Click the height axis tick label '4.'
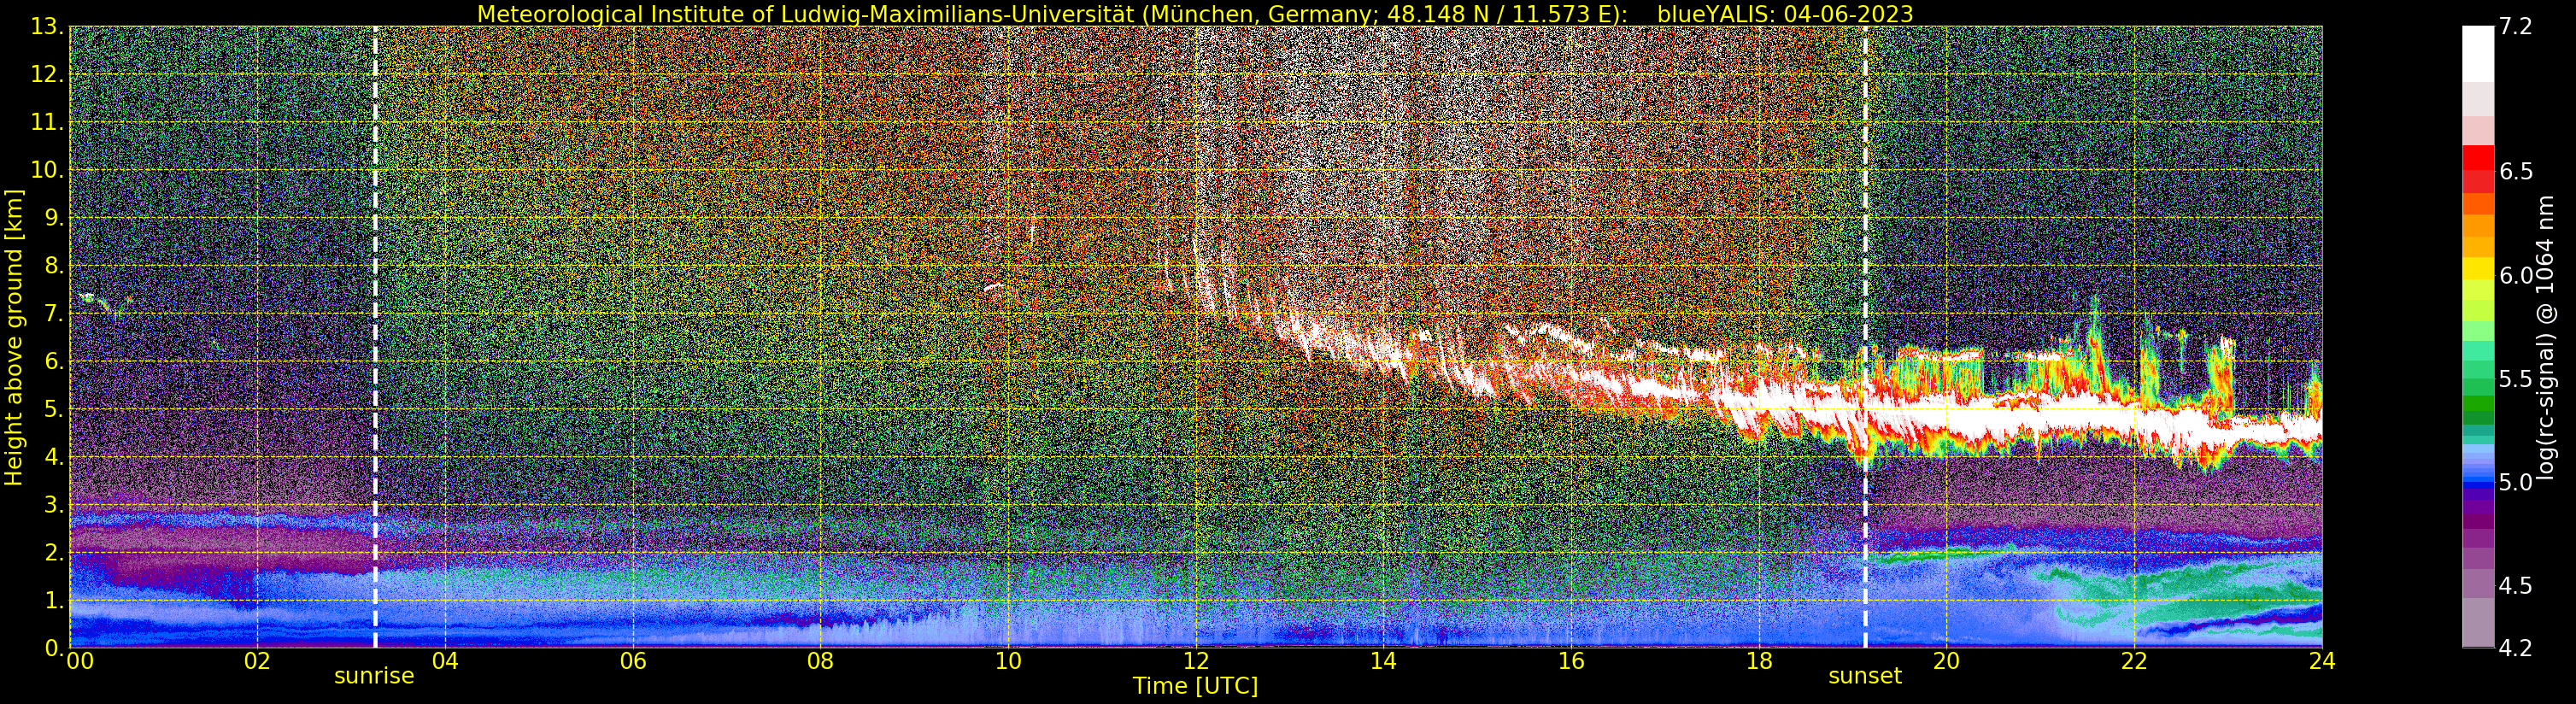The width and height of the screenshot is (2576, 704). [54, 457]
